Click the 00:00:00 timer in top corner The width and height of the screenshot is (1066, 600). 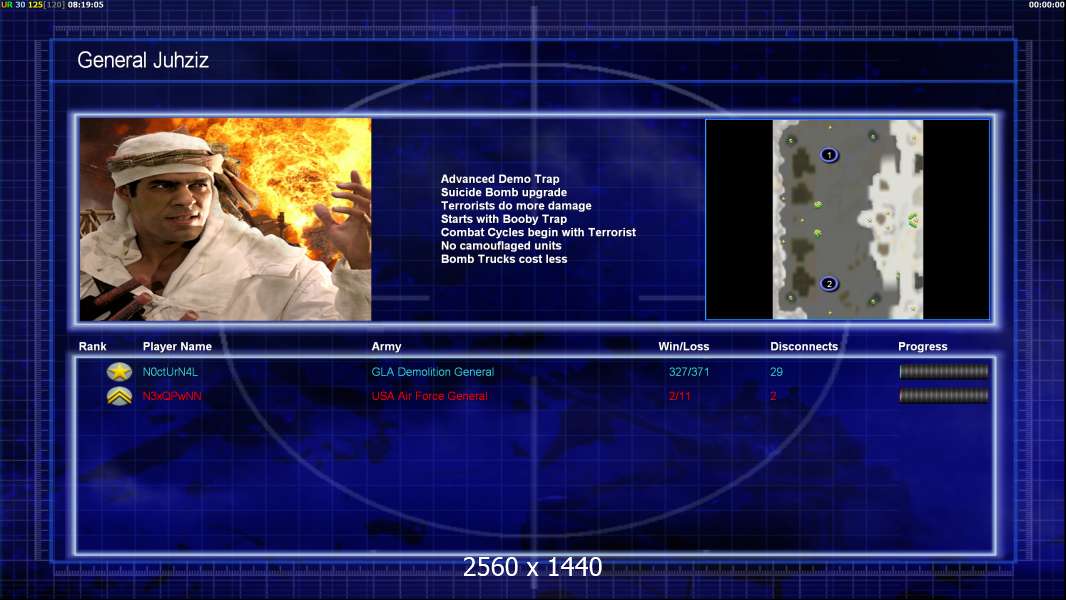(1046, 5)
